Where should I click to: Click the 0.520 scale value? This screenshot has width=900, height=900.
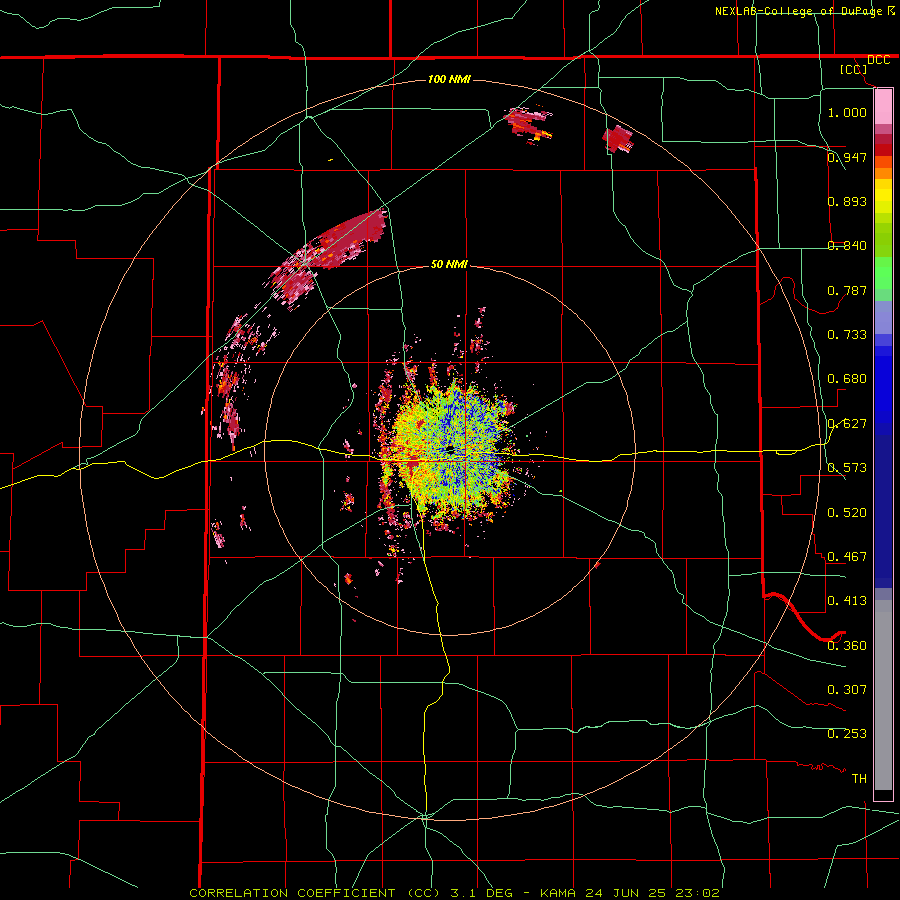[x=847, y=512]
